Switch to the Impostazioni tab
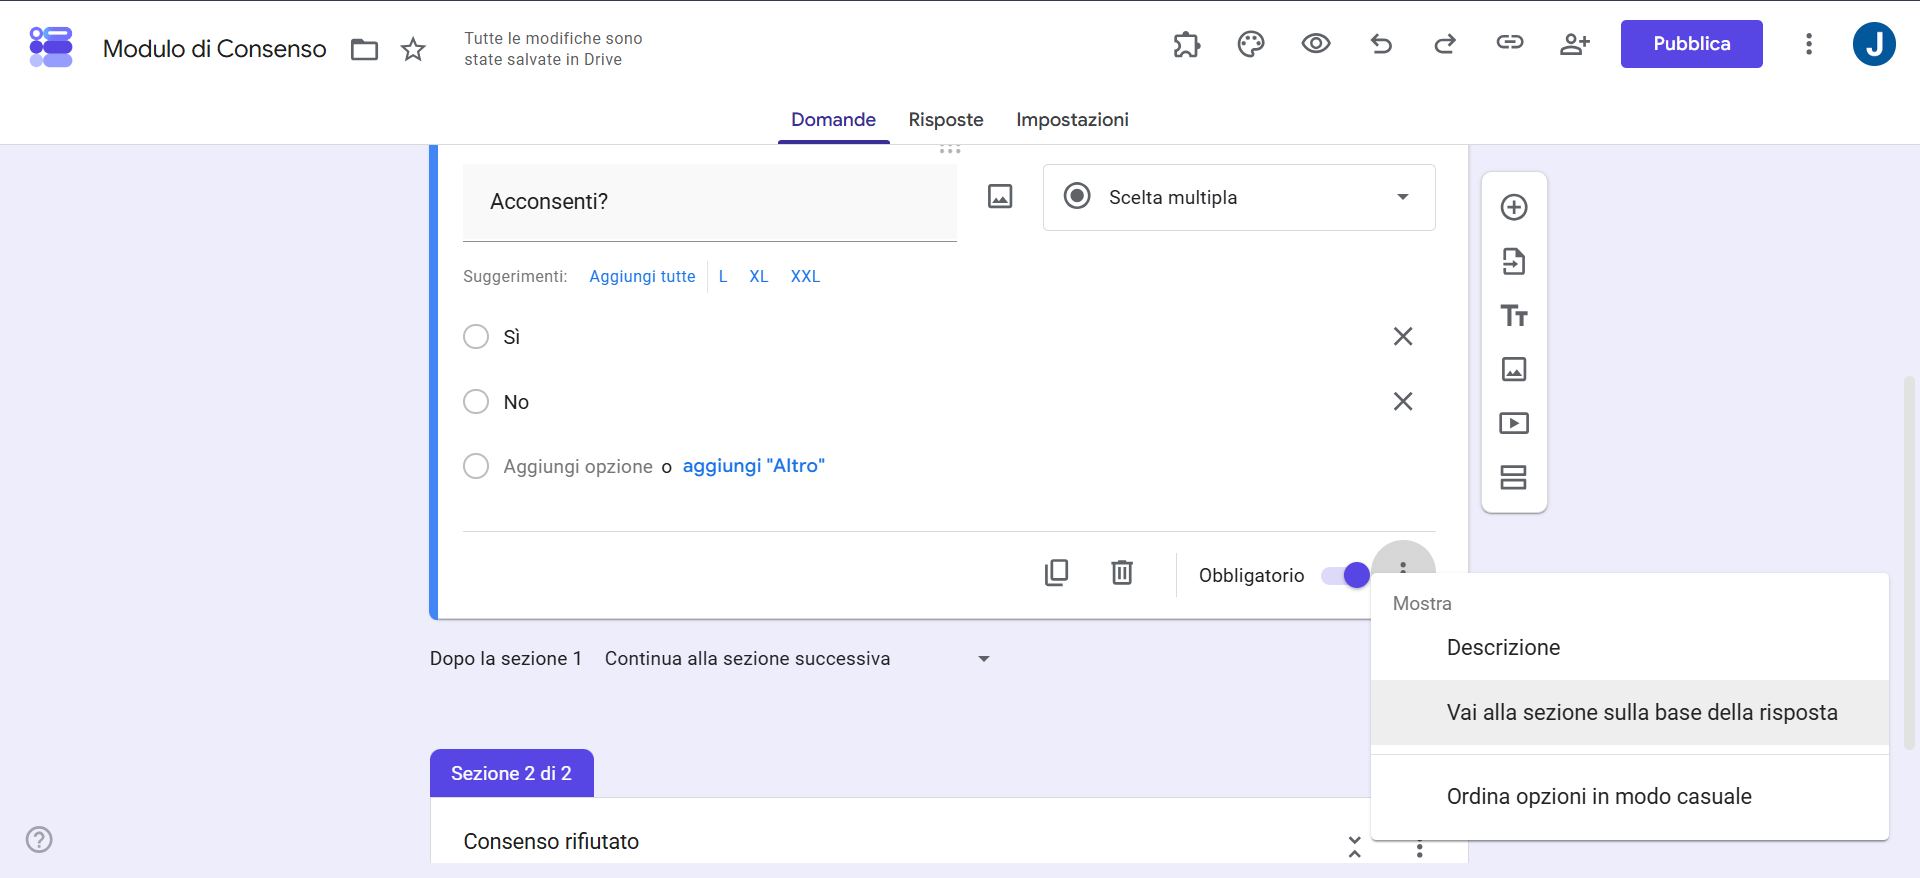1920x878 pixels. point(1072,120)
